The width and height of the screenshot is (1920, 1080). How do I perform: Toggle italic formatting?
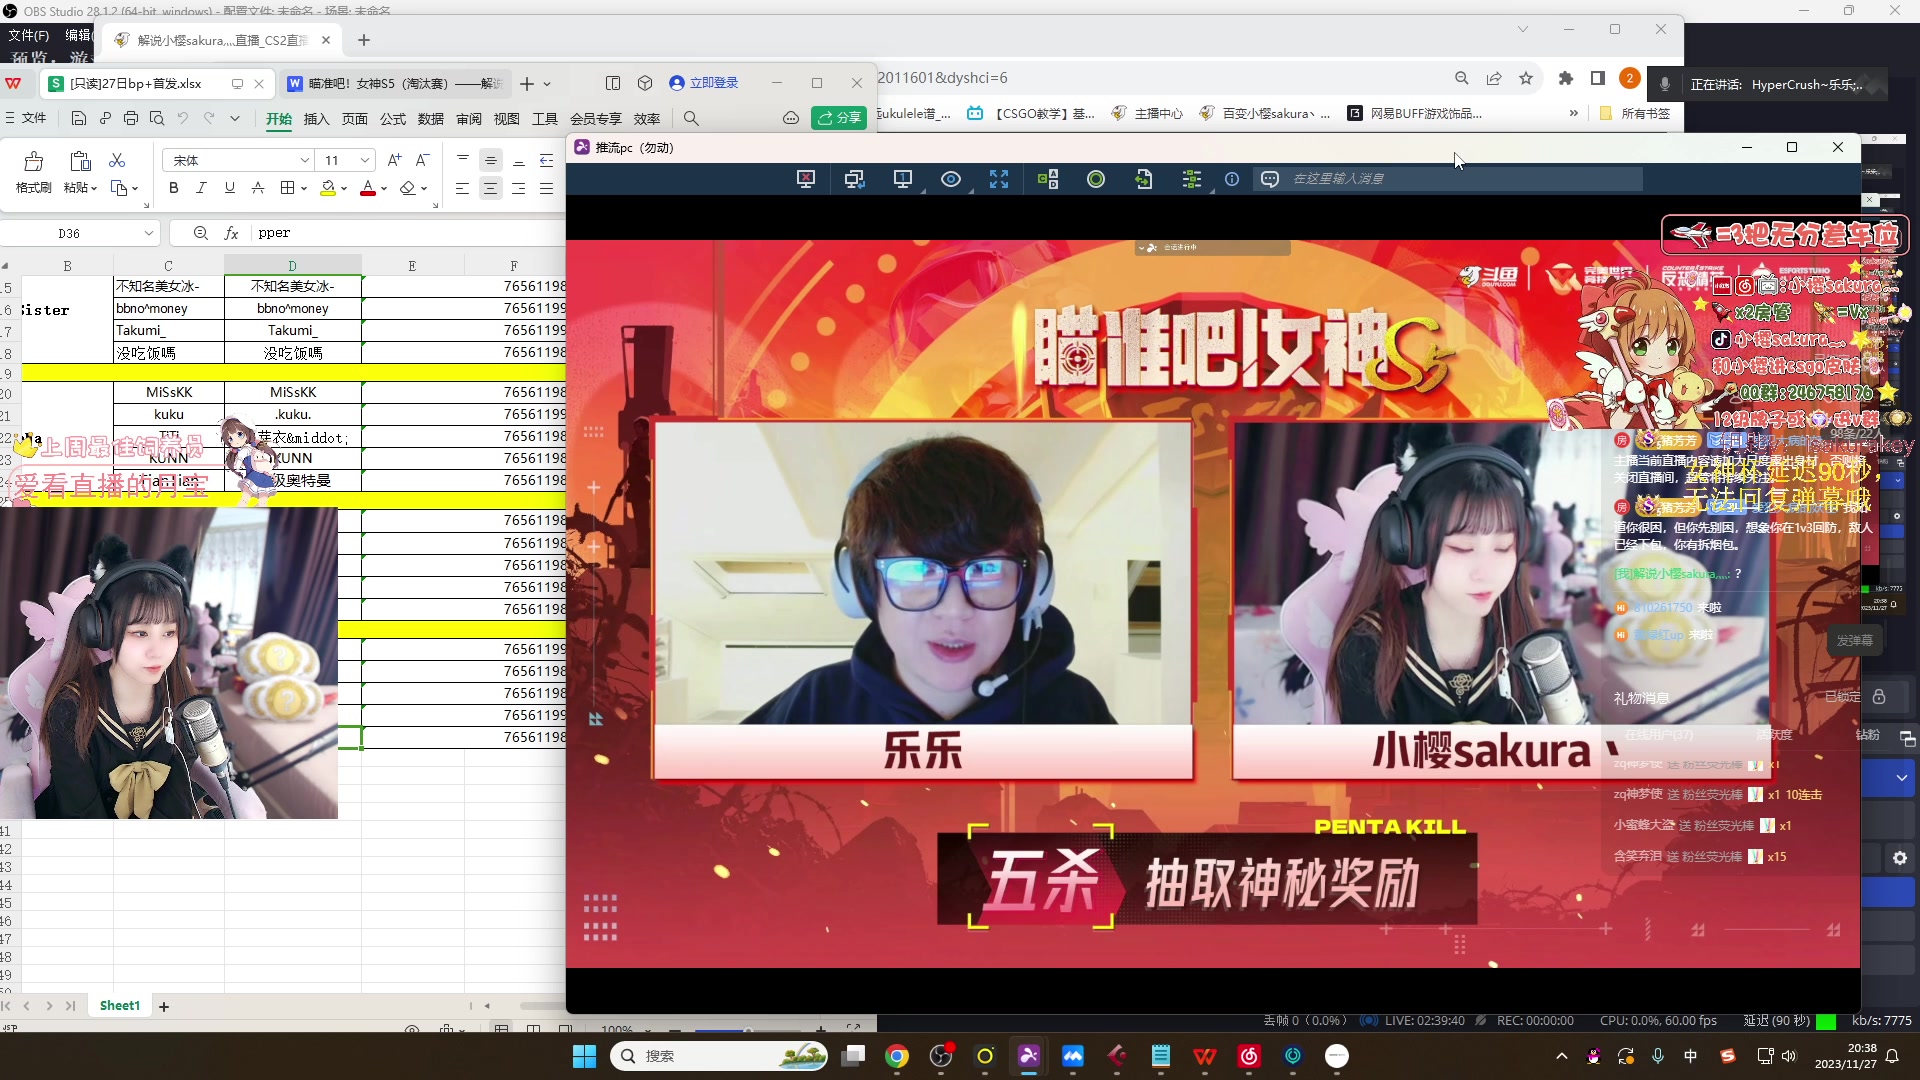click(201, 187)
